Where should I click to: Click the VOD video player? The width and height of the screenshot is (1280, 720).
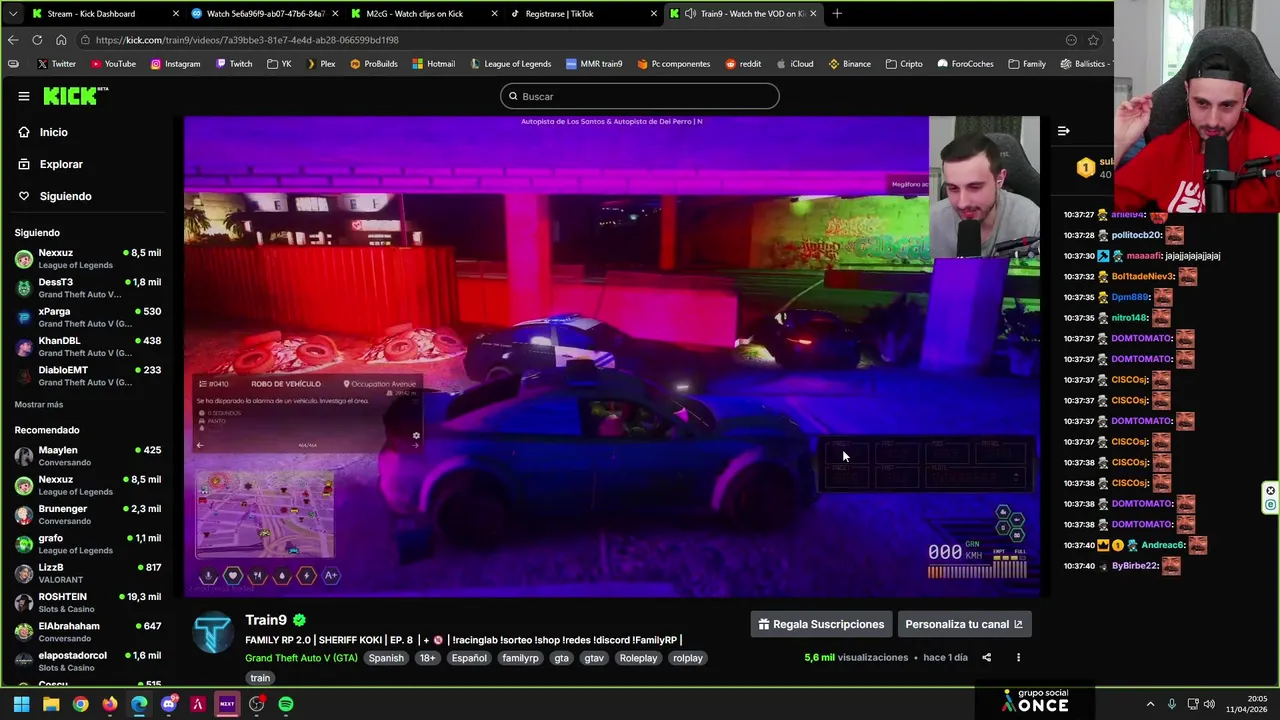click(612, 356)
